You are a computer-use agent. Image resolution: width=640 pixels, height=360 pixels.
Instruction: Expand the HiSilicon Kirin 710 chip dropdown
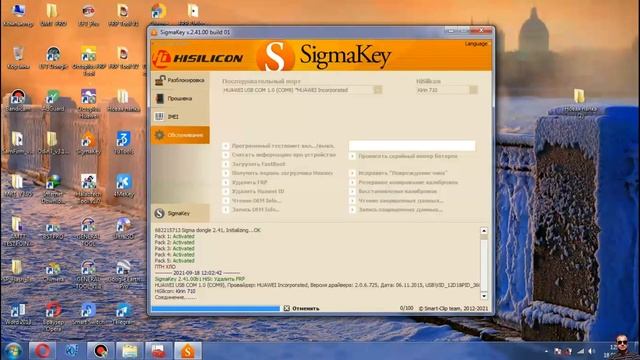click(473, 90)
